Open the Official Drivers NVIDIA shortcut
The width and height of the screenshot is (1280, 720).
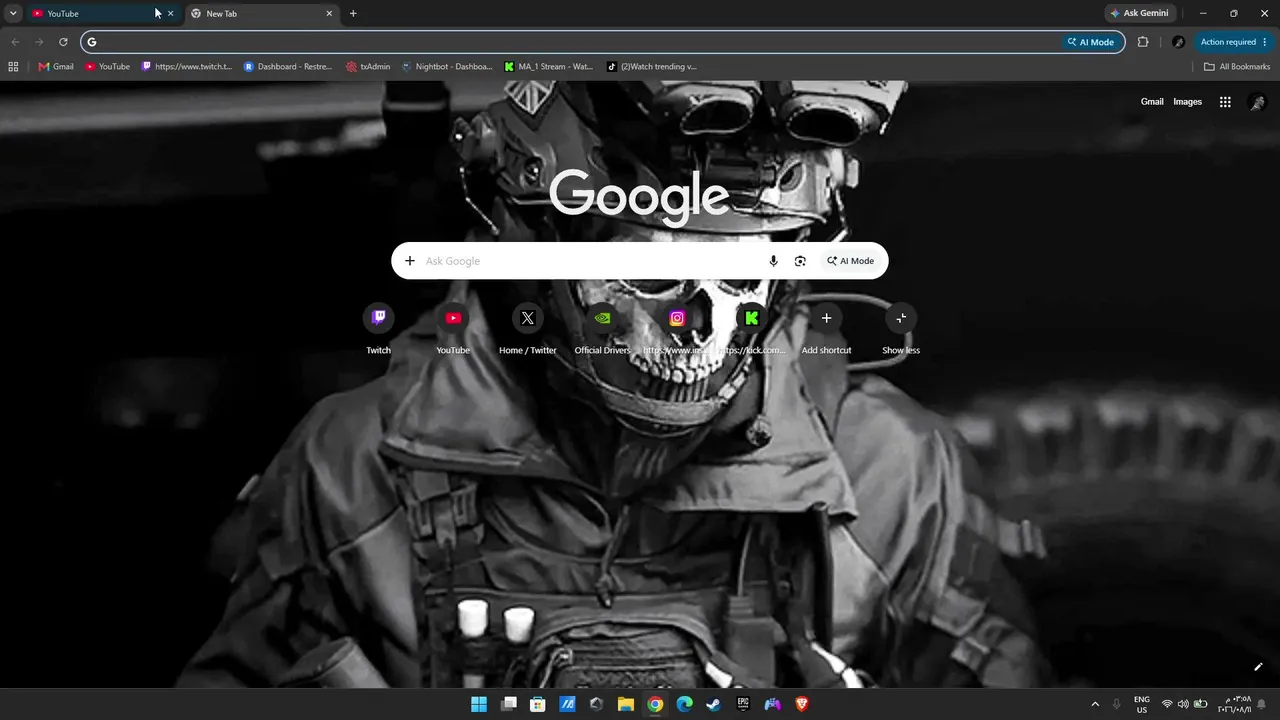pos(602,330)
